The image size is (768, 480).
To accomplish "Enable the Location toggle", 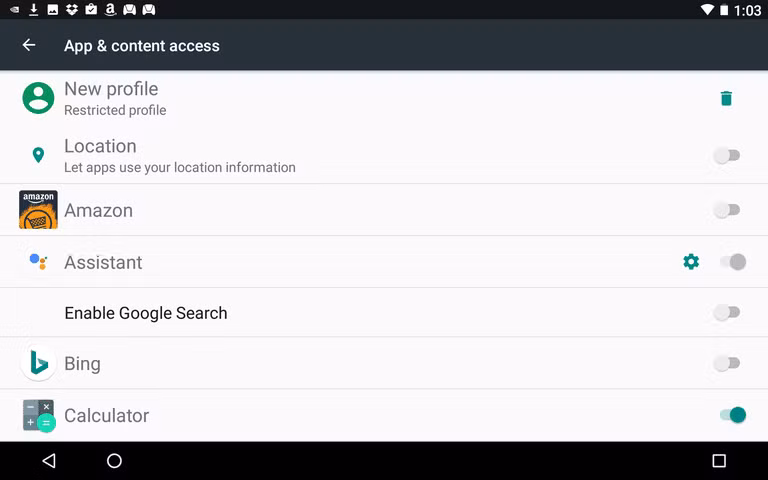I will 727,155.
